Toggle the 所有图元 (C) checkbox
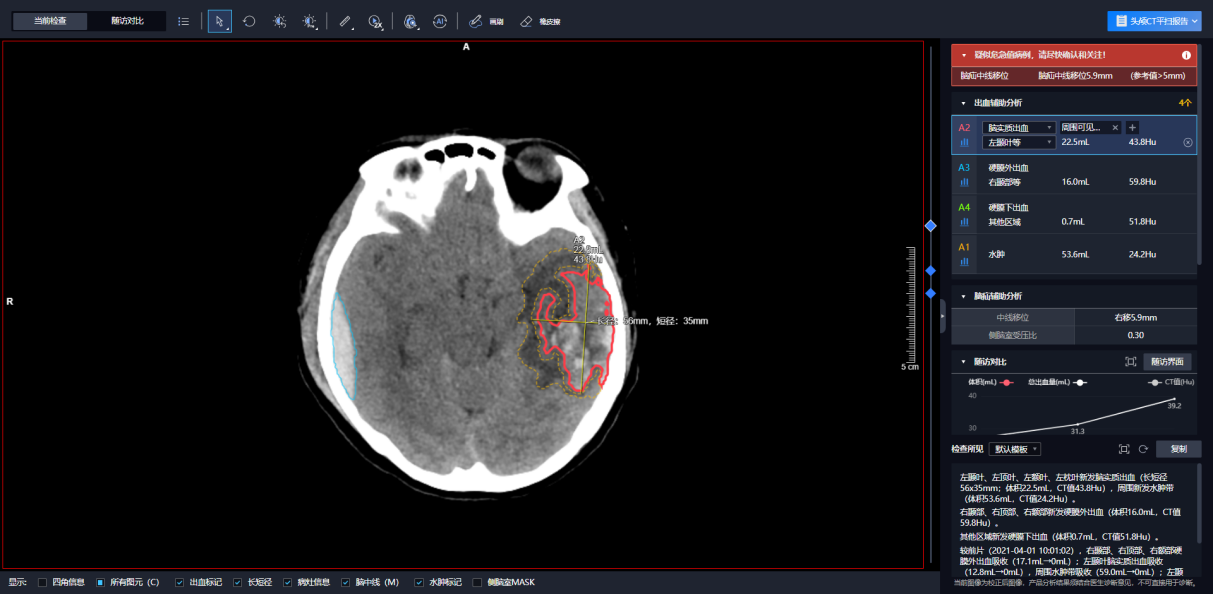 100,582
